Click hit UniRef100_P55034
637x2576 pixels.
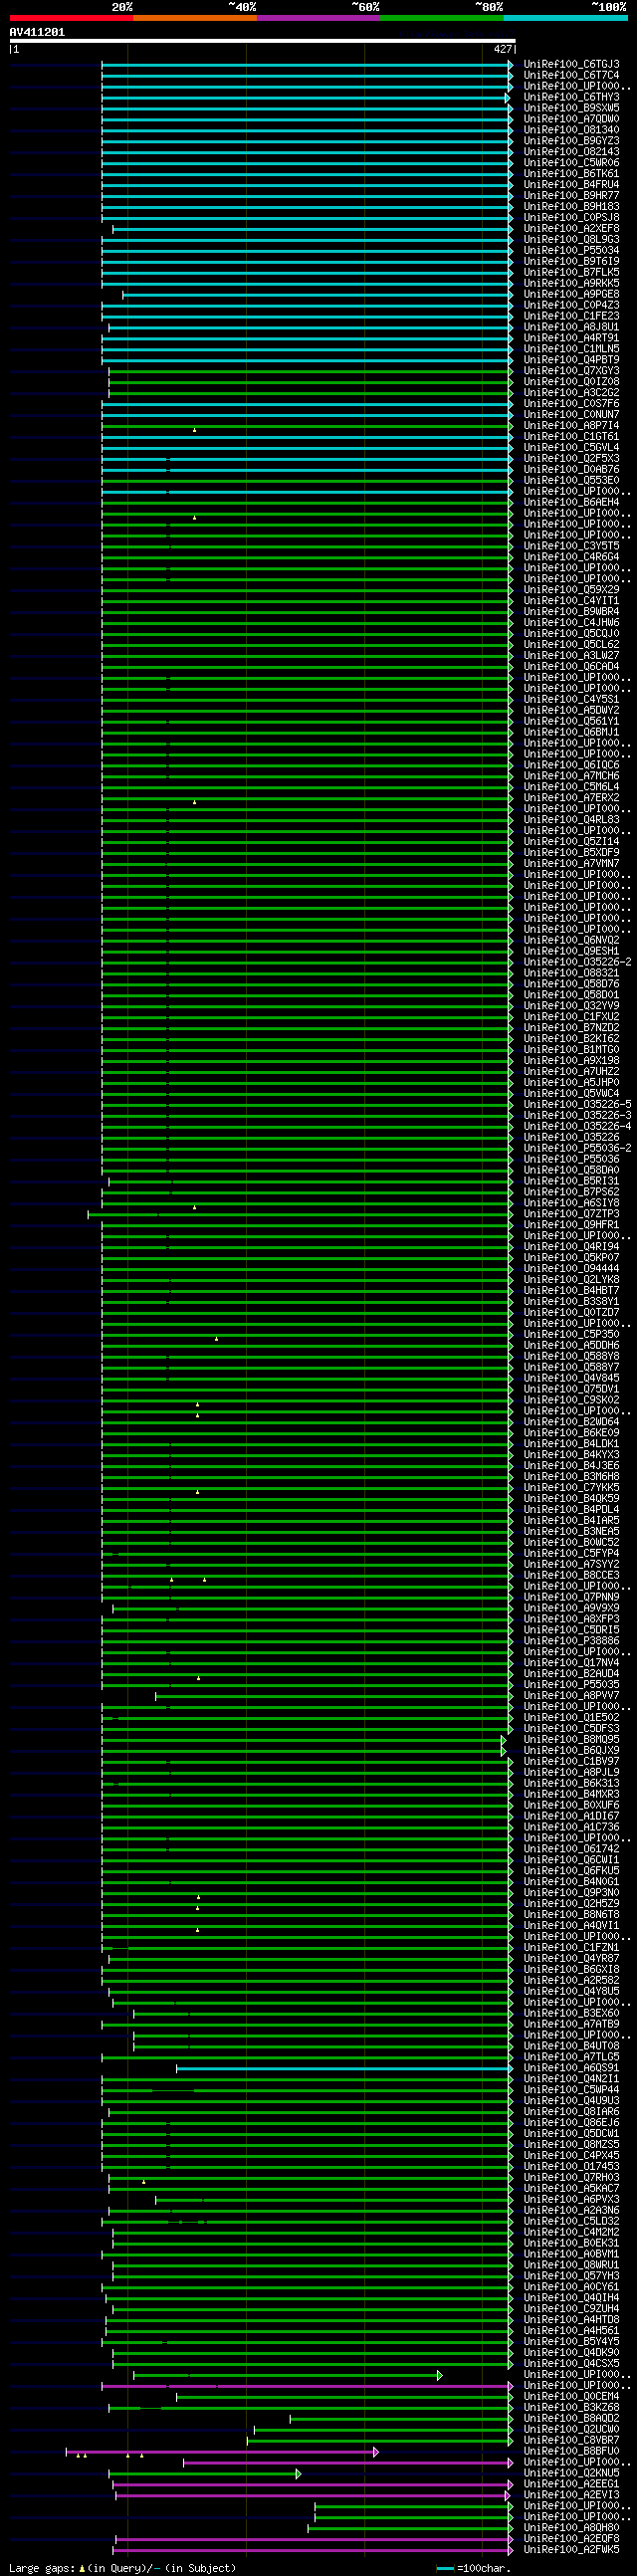pos(571,251)
